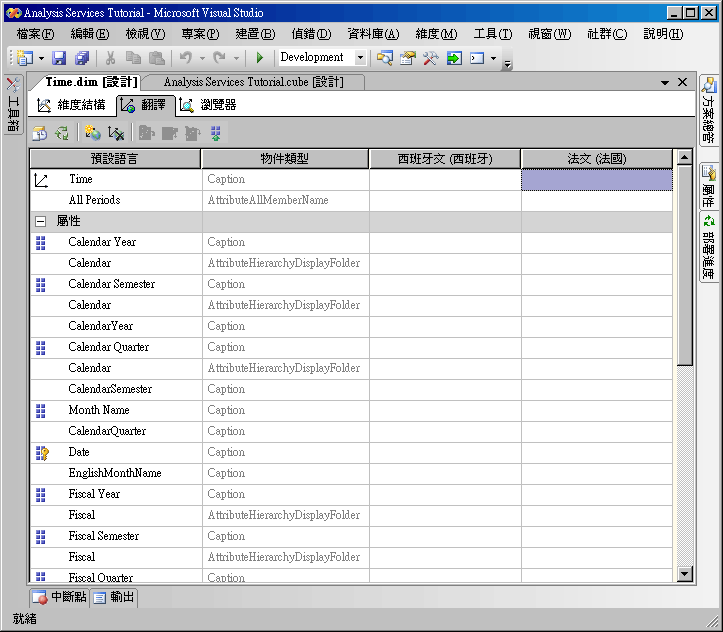This screenshot has width=723, height=632.
Task: Click the third grayed-out translation toolbar icon
Action: tap(193, 133)
